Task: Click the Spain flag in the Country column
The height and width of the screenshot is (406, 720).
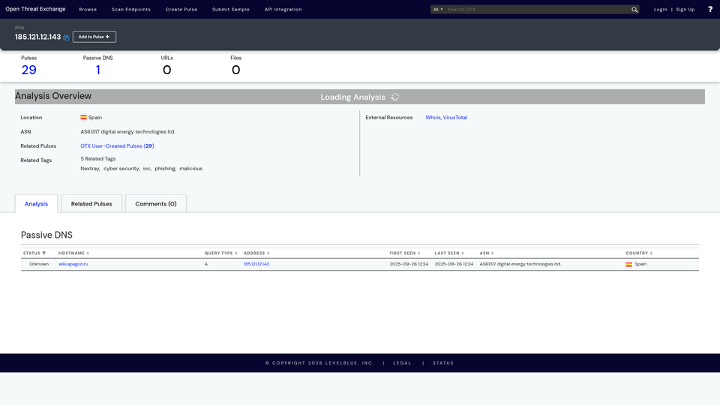Action: (x=629, y=264)
